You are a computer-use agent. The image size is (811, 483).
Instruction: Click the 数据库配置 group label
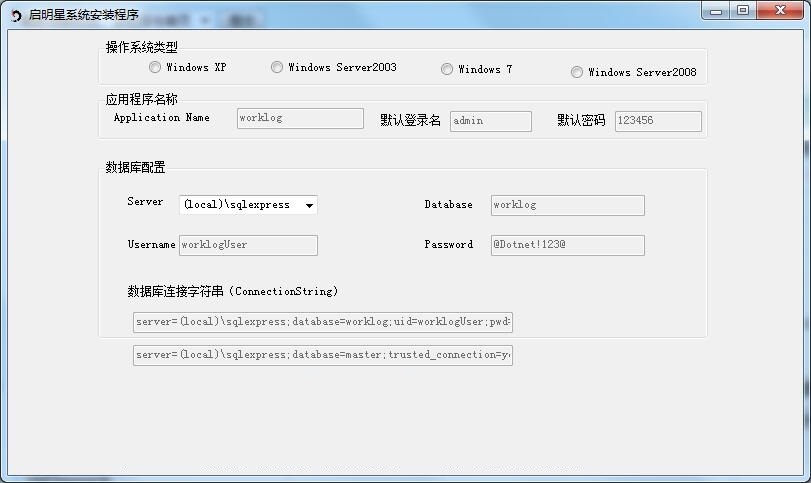coord(136,167)
